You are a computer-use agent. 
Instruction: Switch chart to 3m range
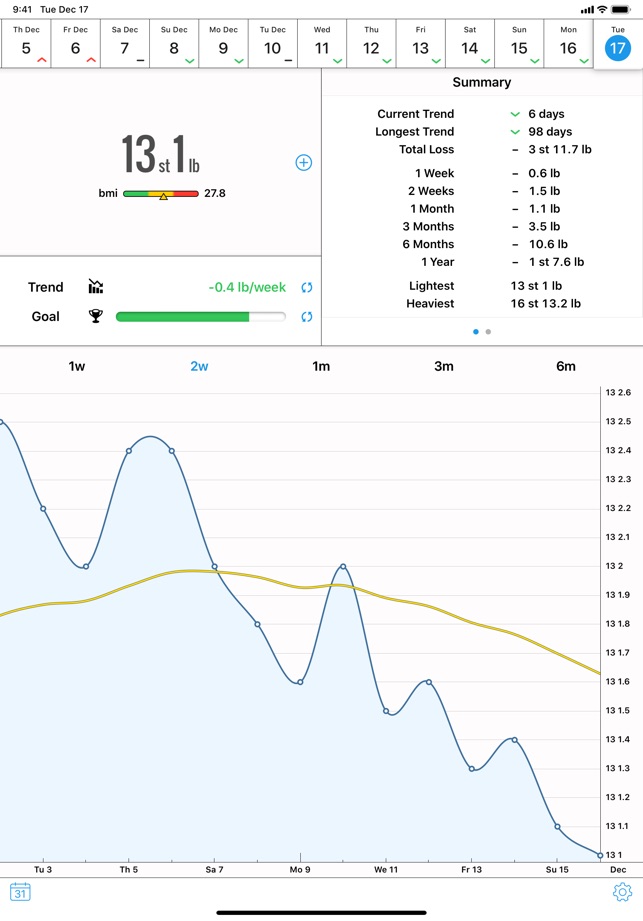[444, 366]
